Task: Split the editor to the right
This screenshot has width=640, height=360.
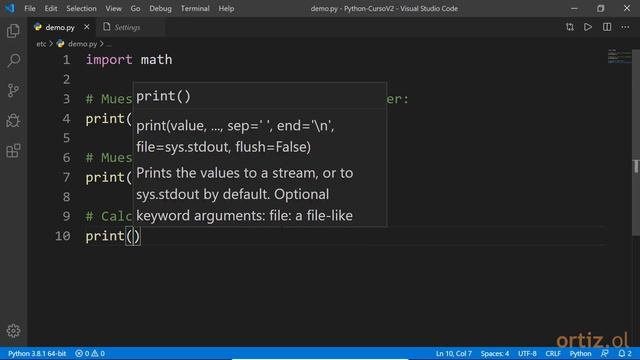Action: [x=607, y=27]
